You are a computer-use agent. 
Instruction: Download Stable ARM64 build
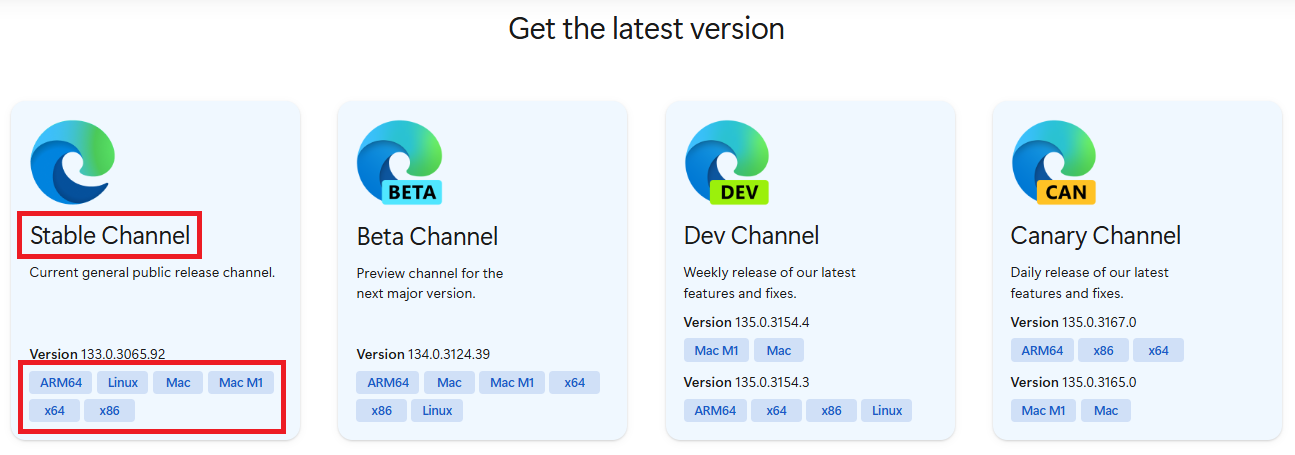[61, 382]
